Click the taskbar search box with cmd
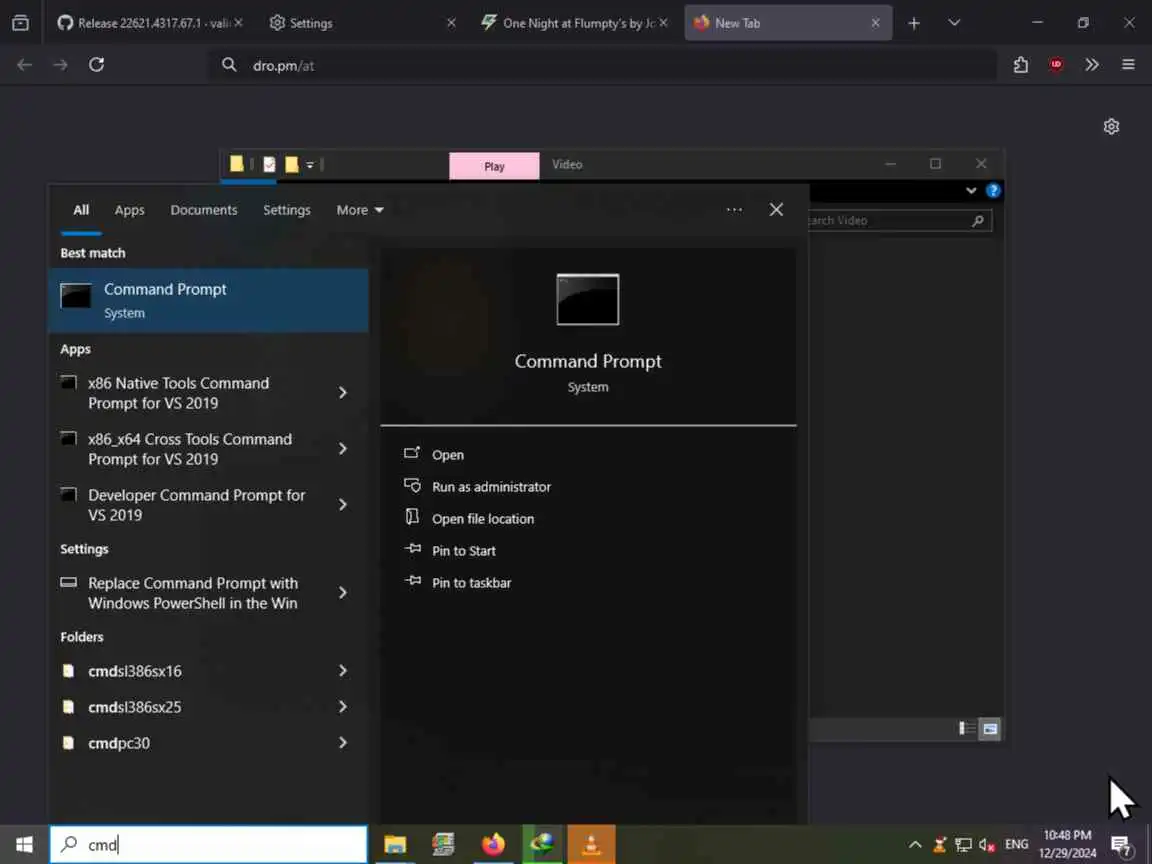 click(209, 844)
